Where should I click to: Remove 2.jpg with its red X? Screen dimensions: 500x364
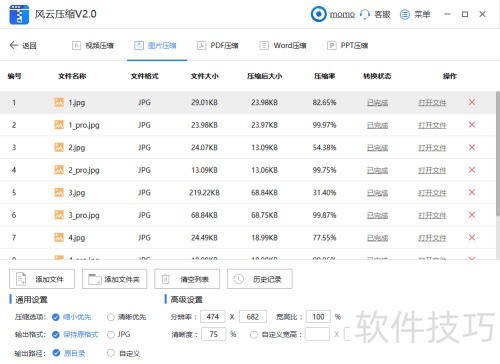[472, 147]
